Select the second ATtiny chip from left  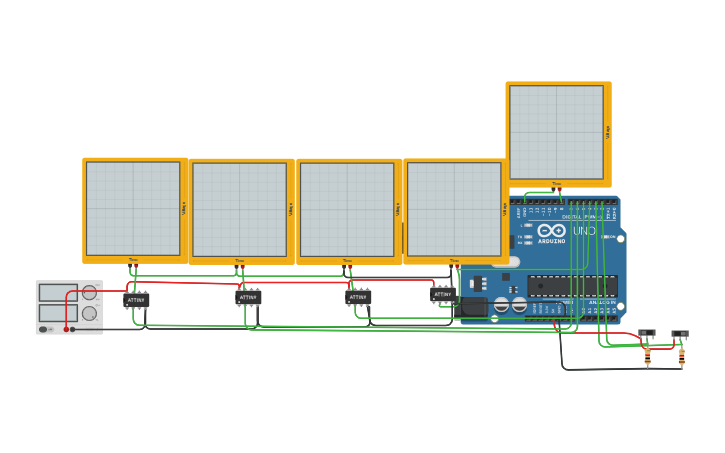click(248, 297)
